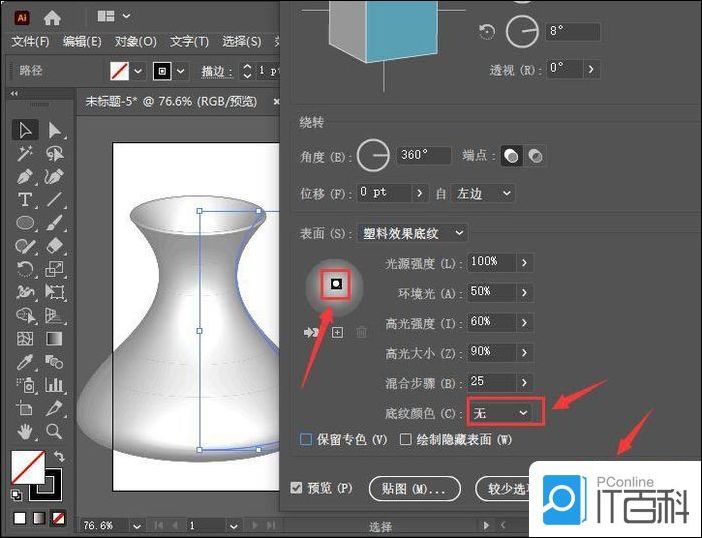Select the Artboard tool

[25, 408]
